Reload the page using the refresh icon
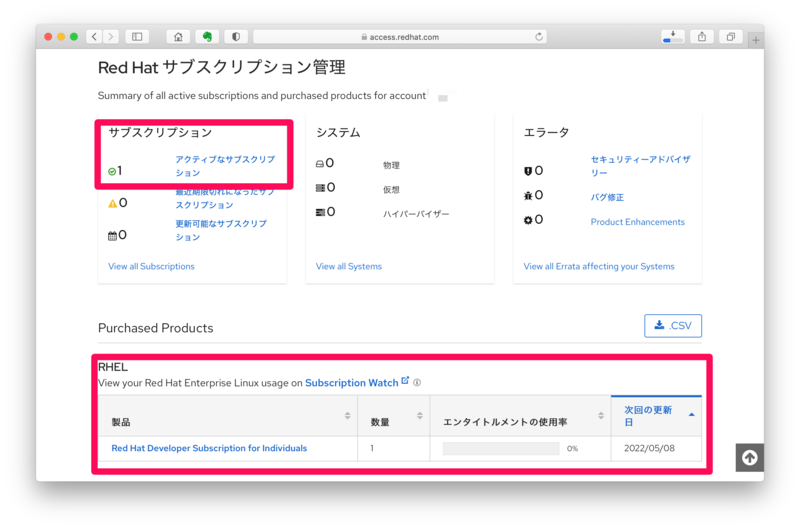Viewport: 800px width, 529px height. tap(539, 37)
